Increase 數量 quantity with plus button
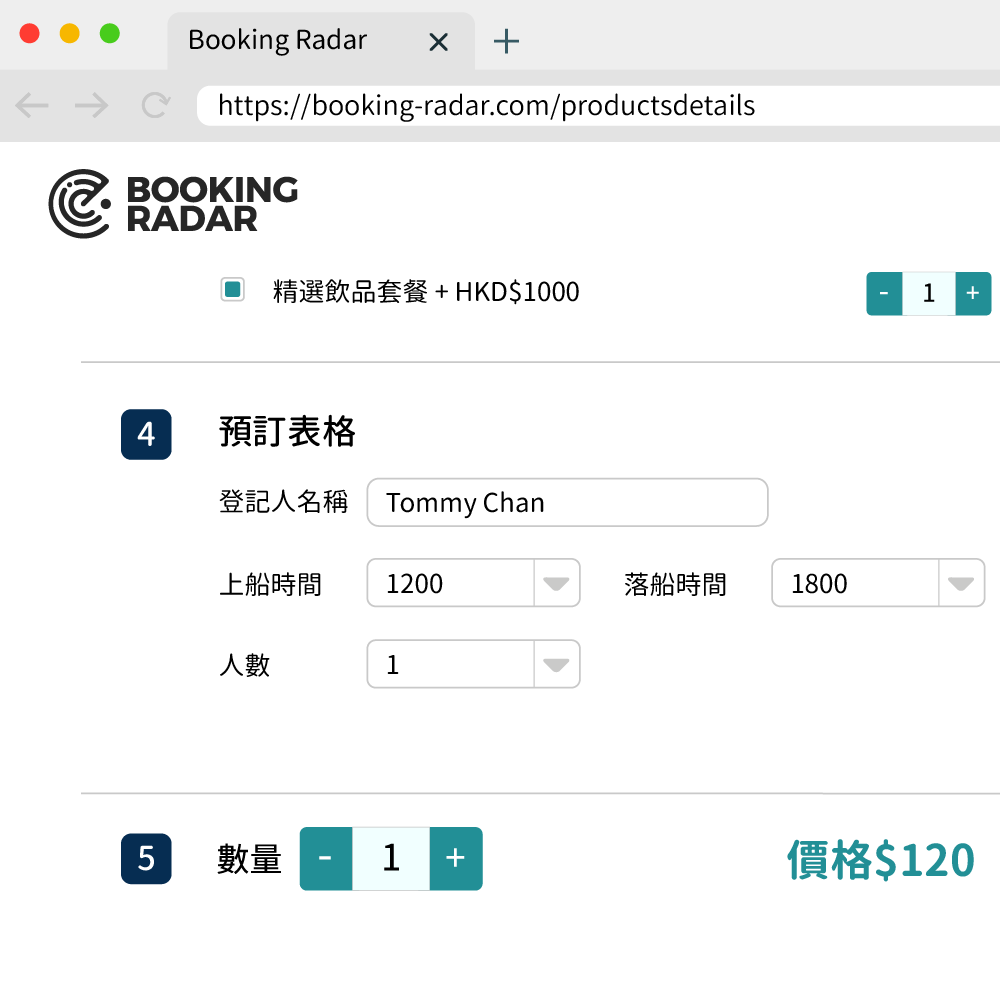The image size is (1000, 1000). [x=456, y=858]
